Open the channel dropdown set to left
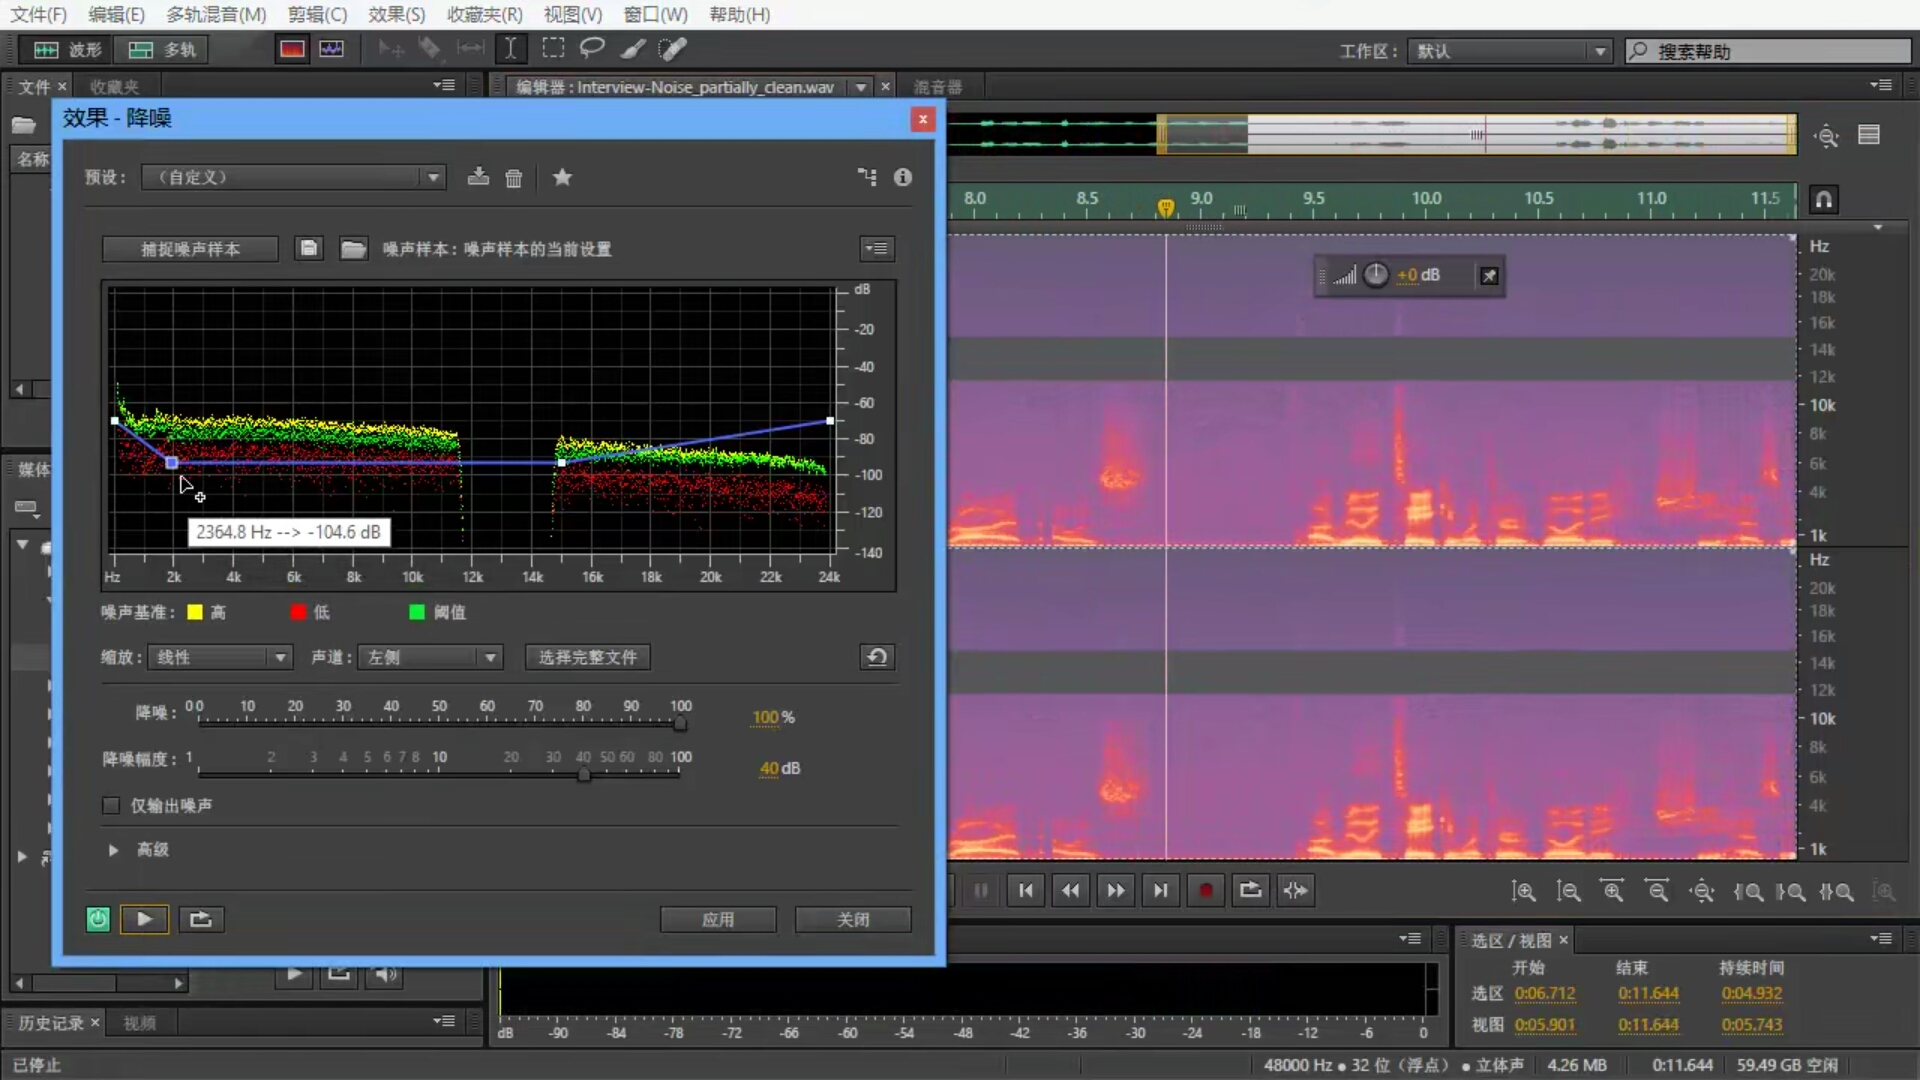1920x1080 pixels. [x=430, y=657]
